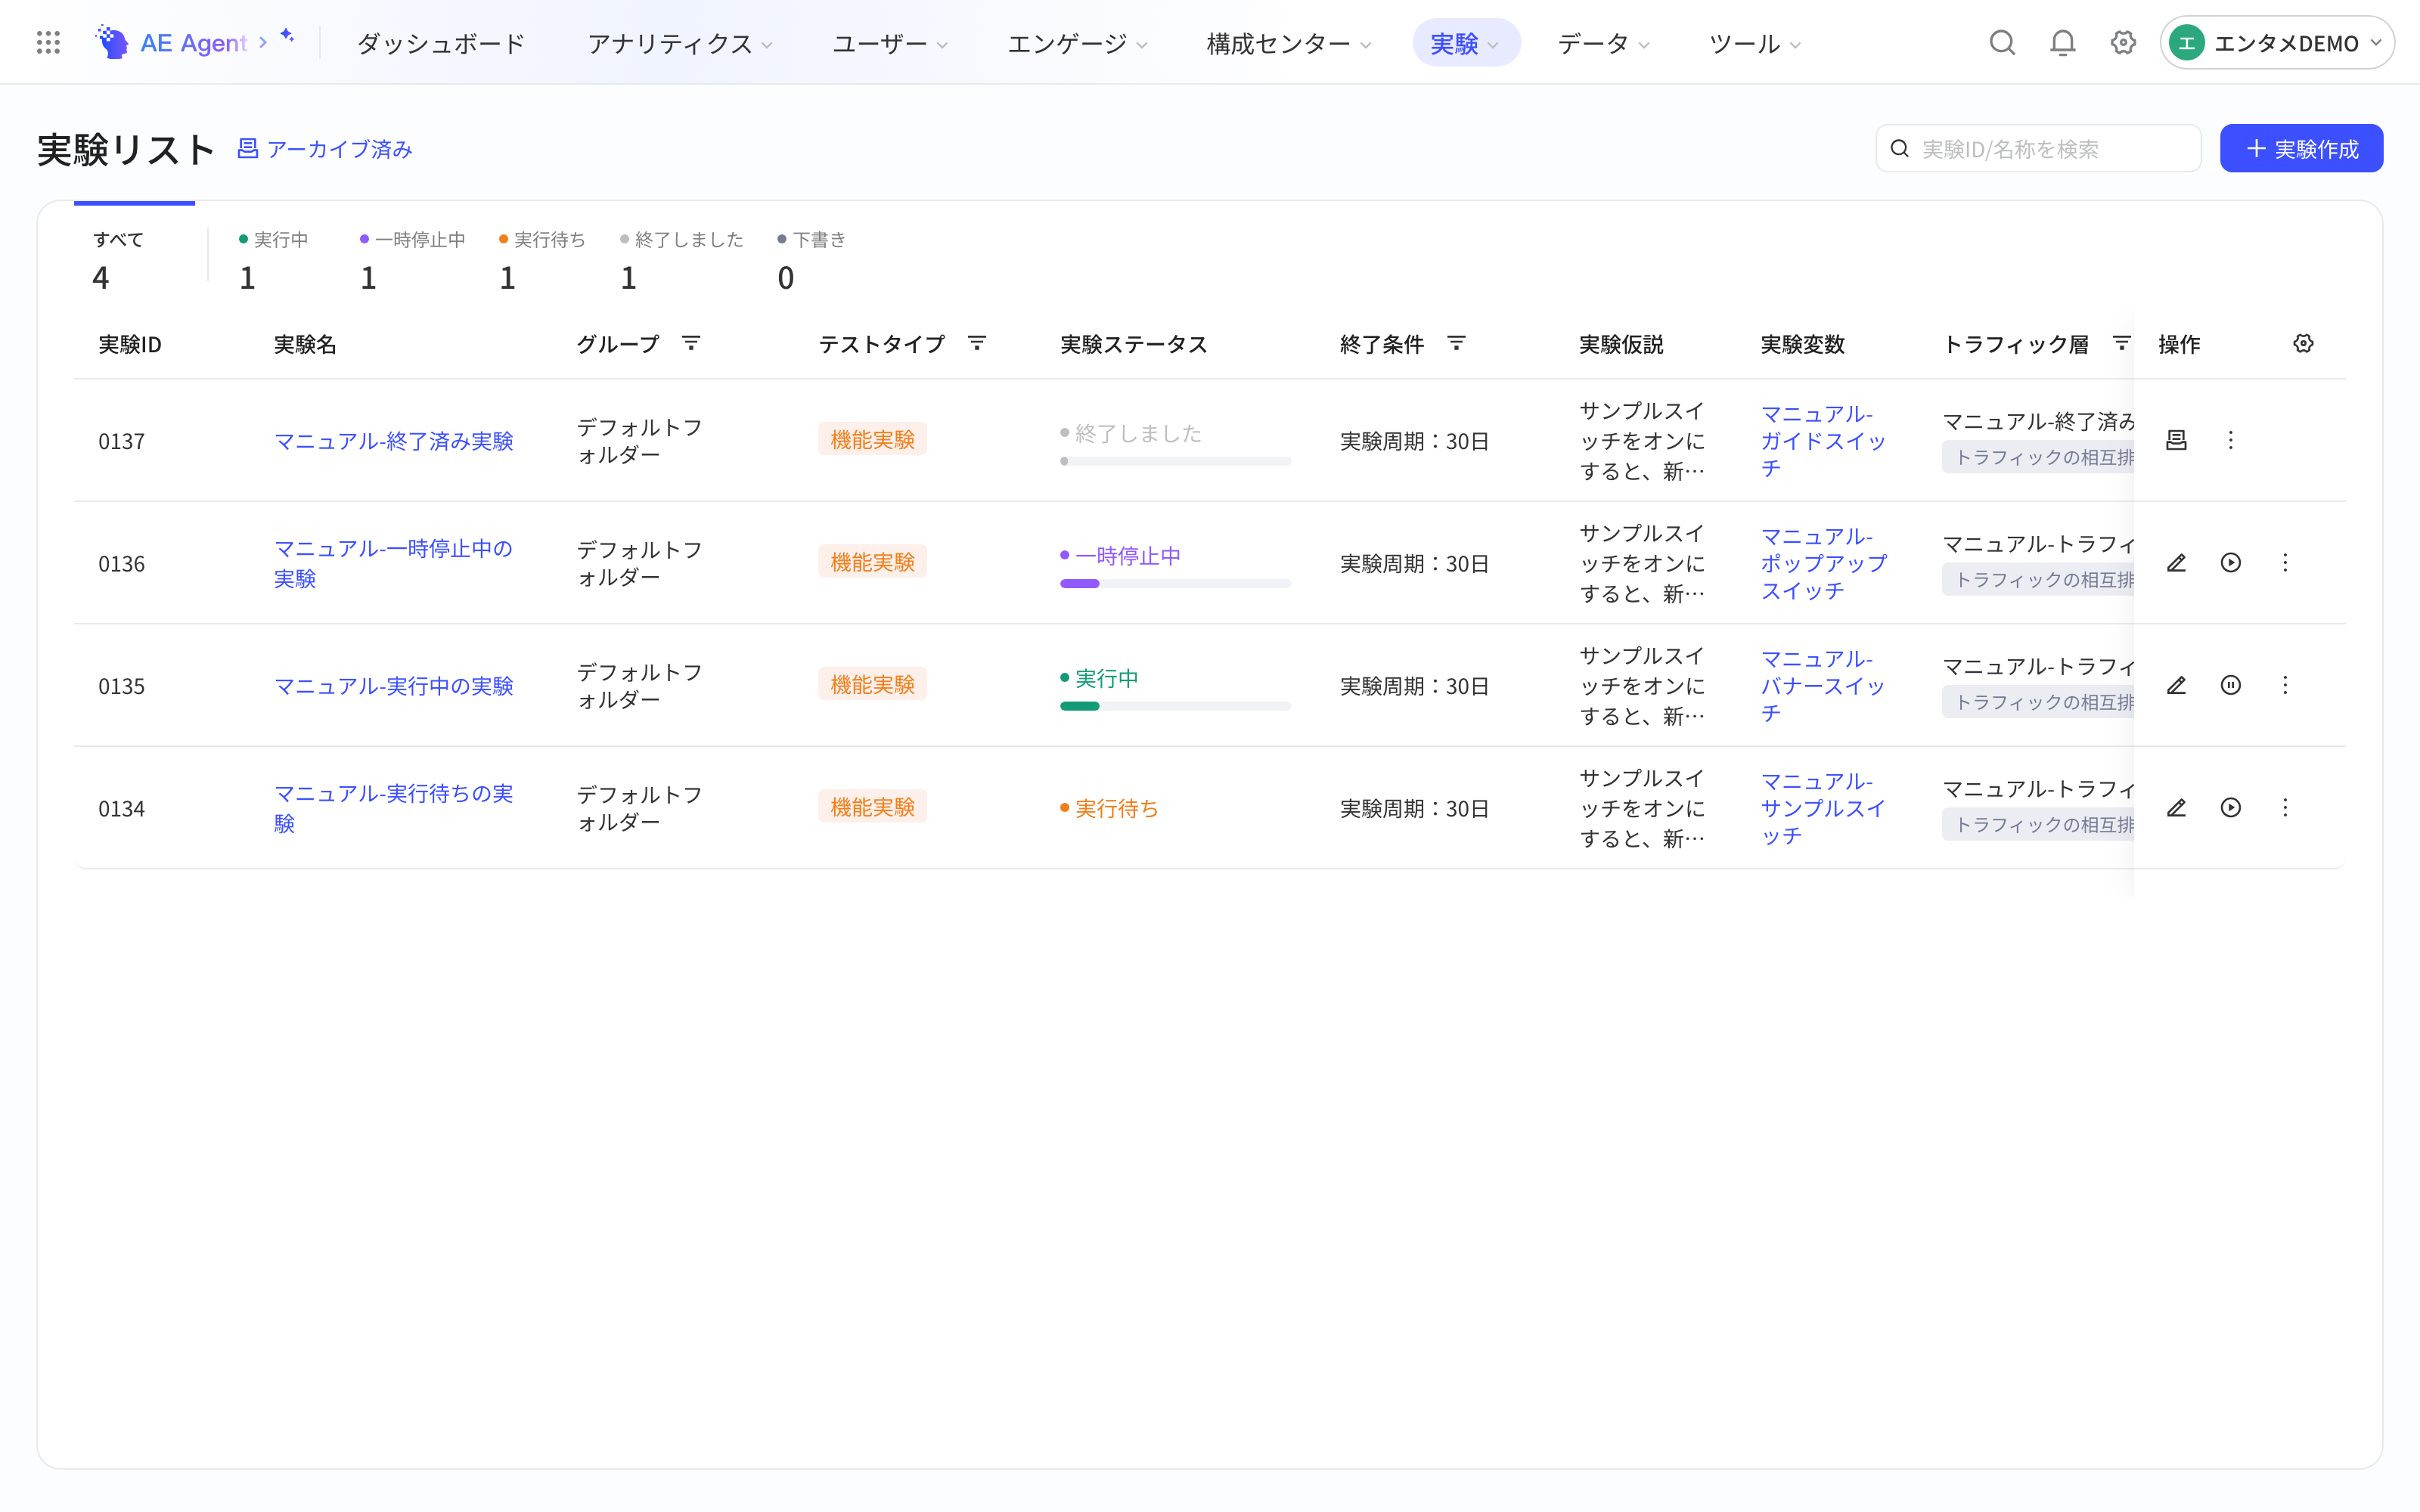Open the データ menu
The width and height of the screenshot is (2420, 1512).
point(1603,43)
